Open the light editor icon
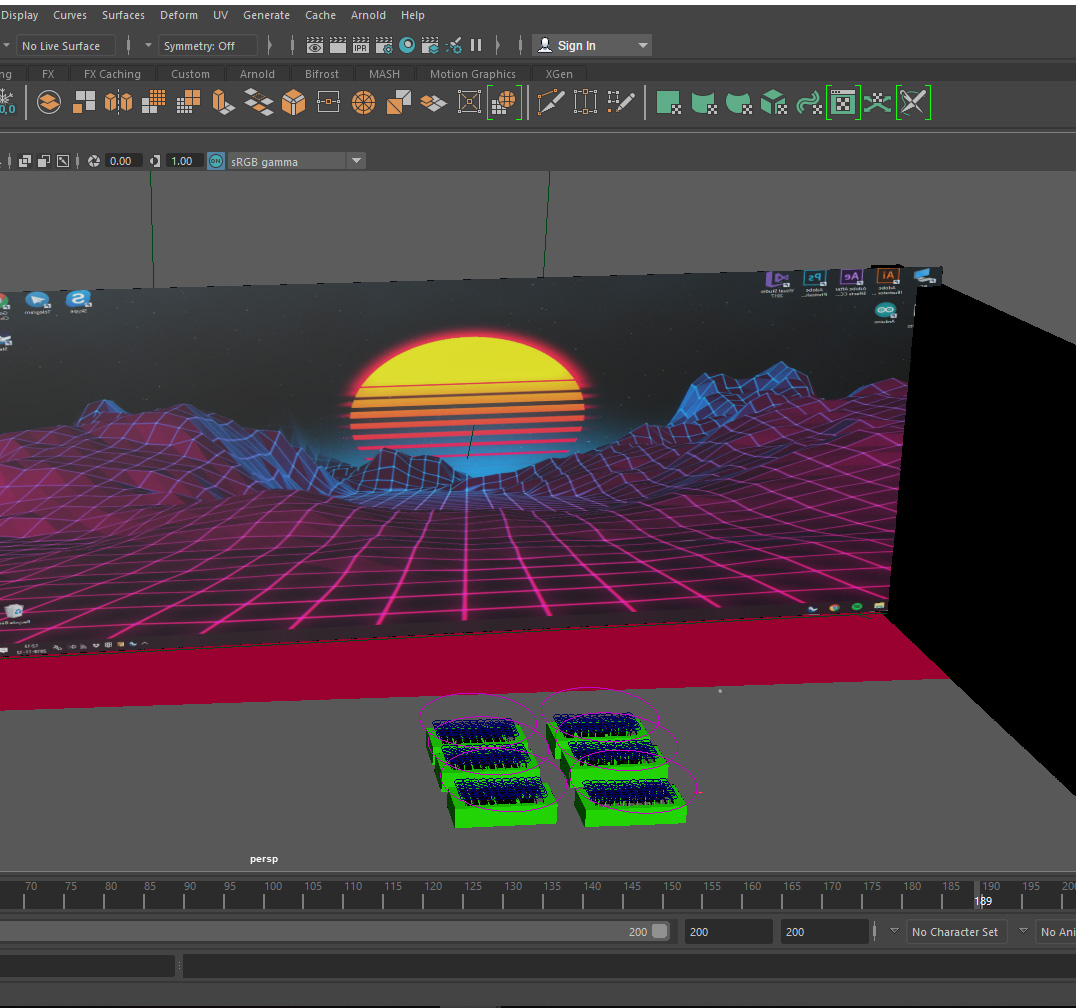Screen dimensions: 1076x1008 [454, 45]
